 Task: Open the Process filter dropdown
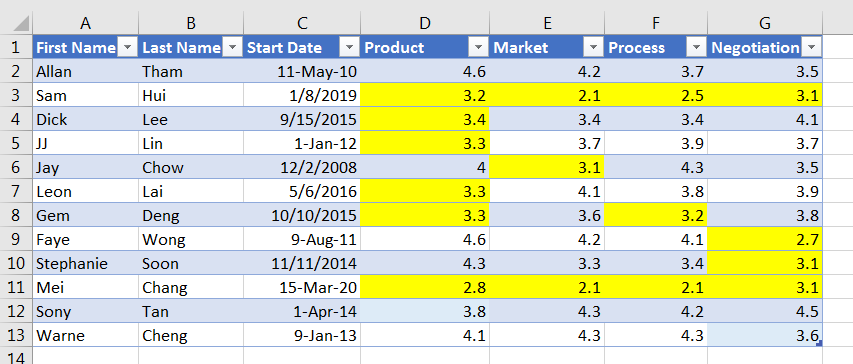(x=696, y=48)
